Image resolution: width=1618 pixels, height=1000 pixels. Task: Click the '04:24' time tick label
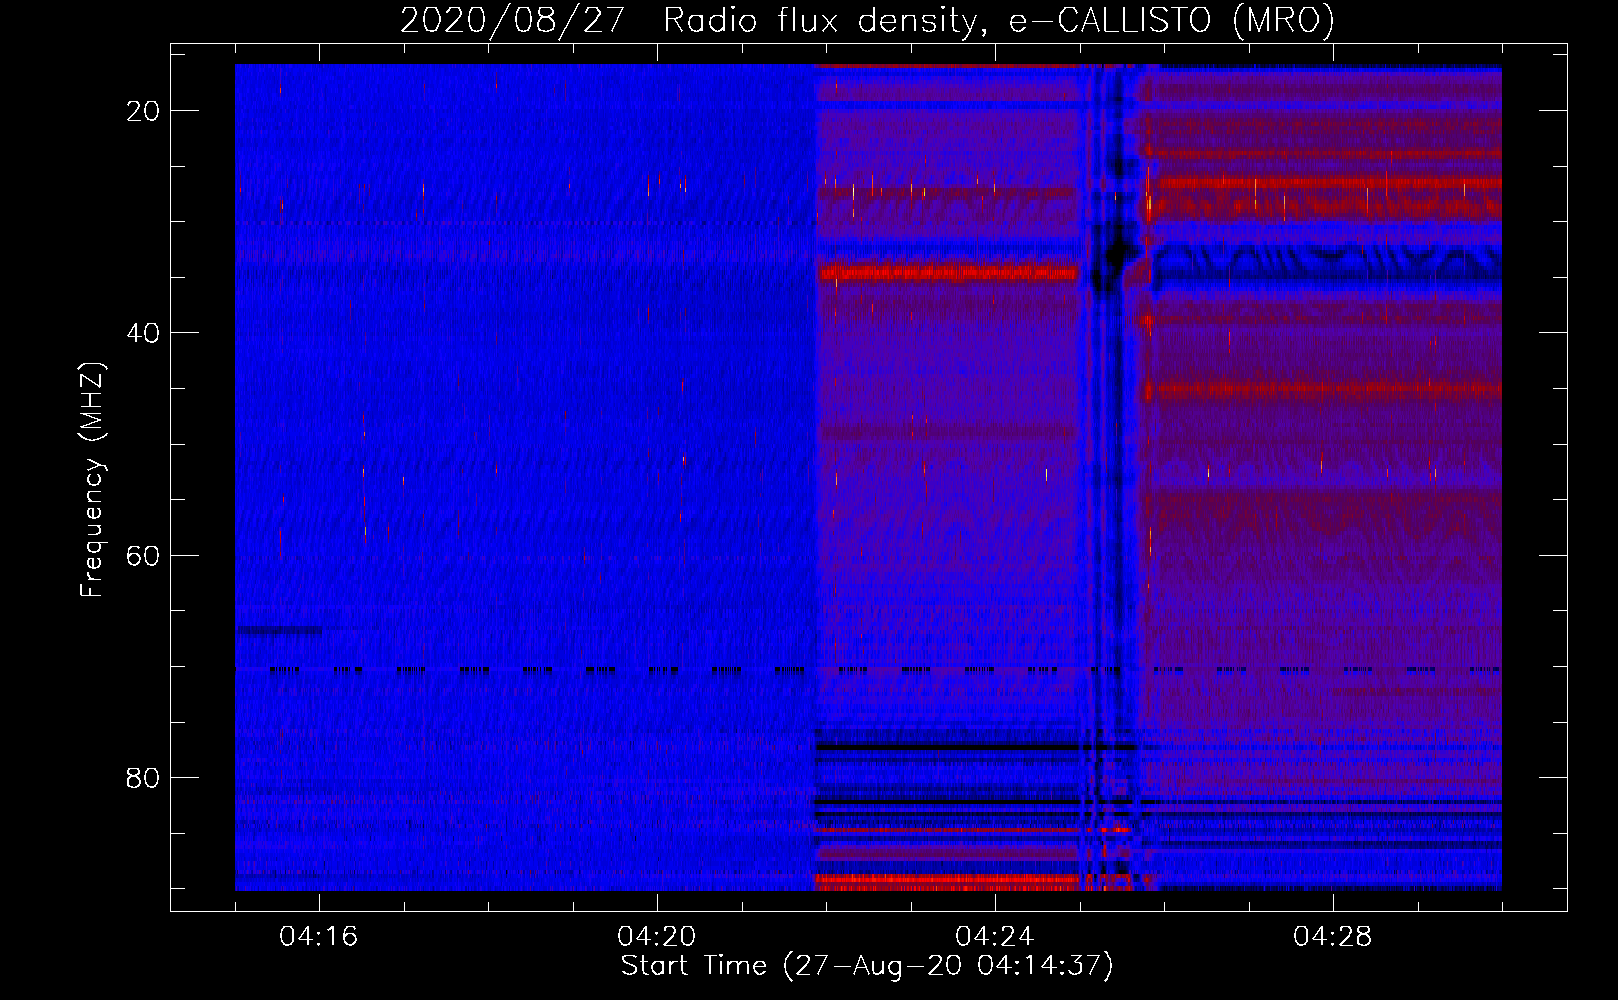pyautogui.click(x=995, y=937)
